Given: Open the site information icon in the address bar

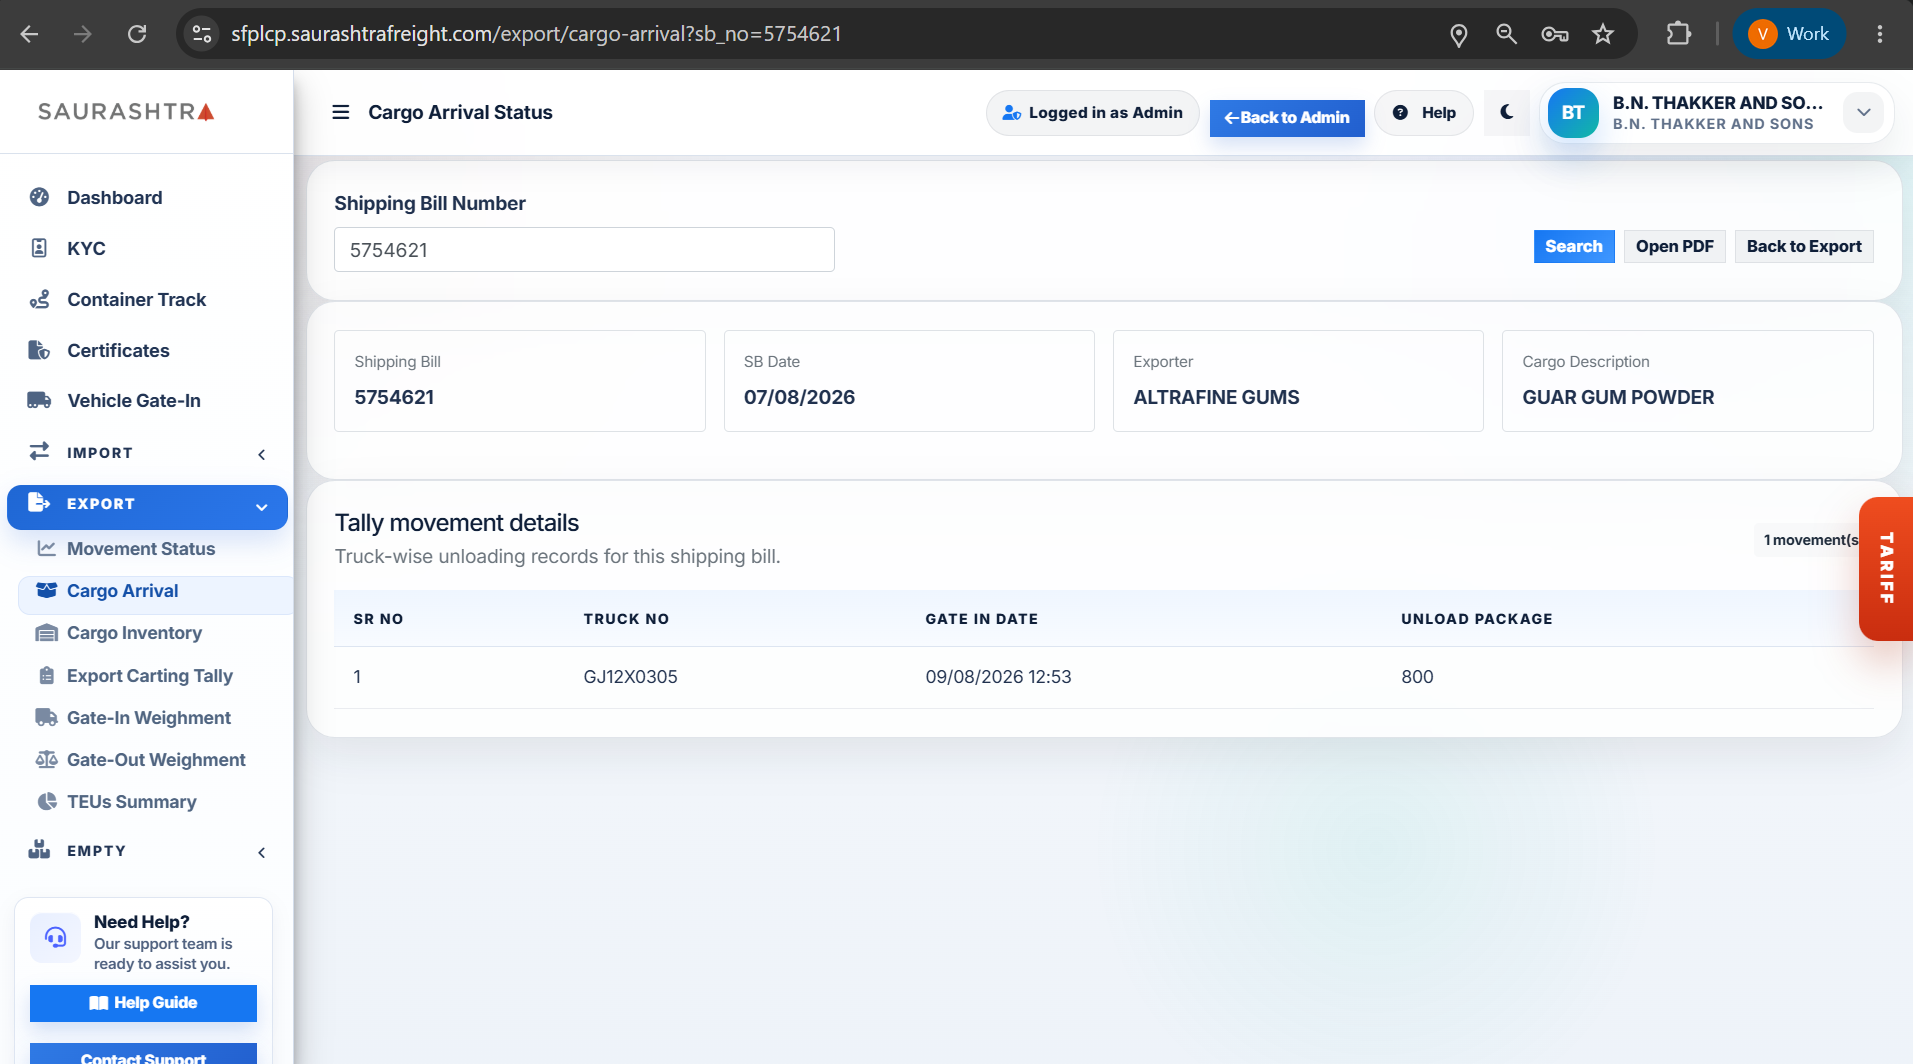Looking at the screenshot, I should click(x=202, y=34).
